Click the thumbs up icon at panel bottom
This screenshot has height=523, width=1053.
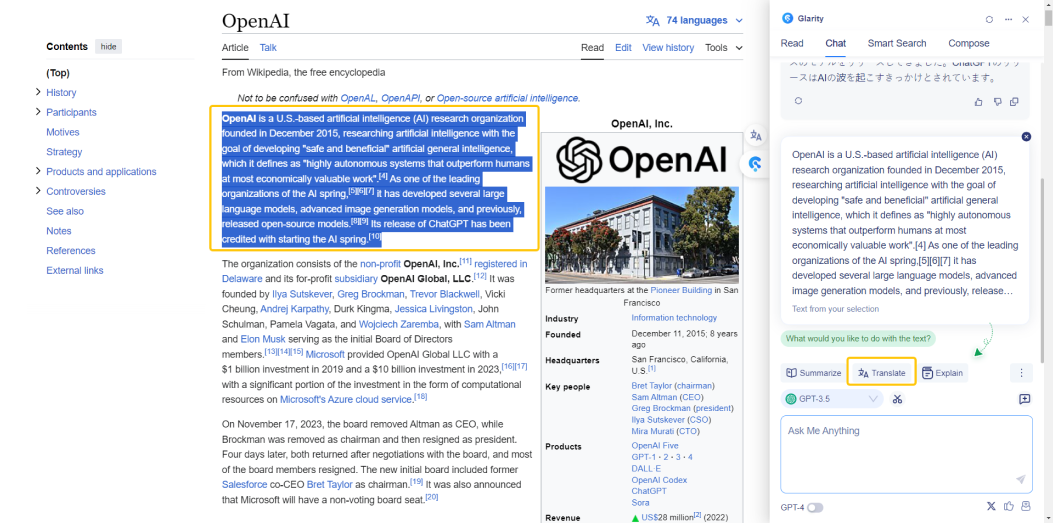click(1009, 506)
